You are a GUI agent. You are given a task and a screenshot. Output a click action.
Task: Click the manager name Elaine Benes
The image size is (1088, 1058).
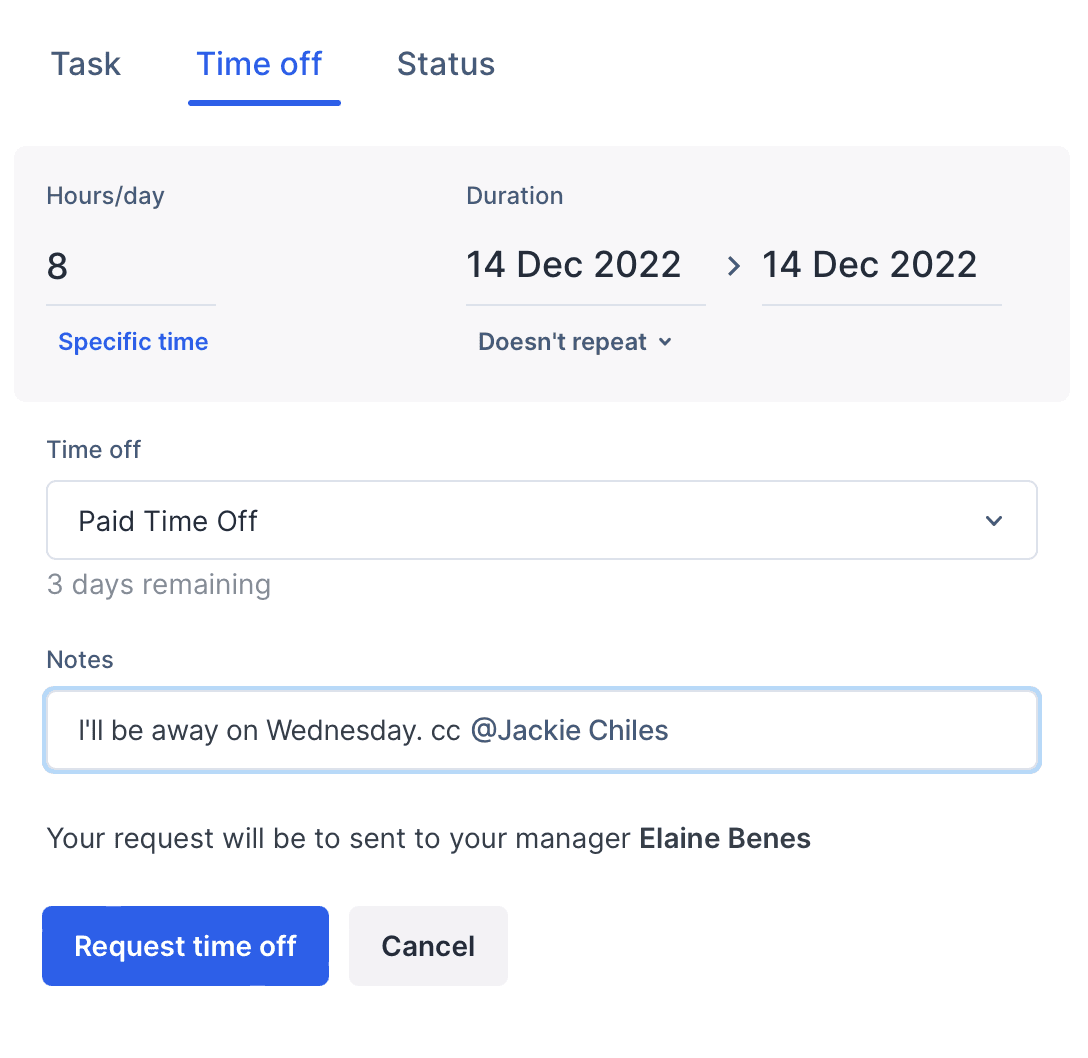click(x=725, y=838)
